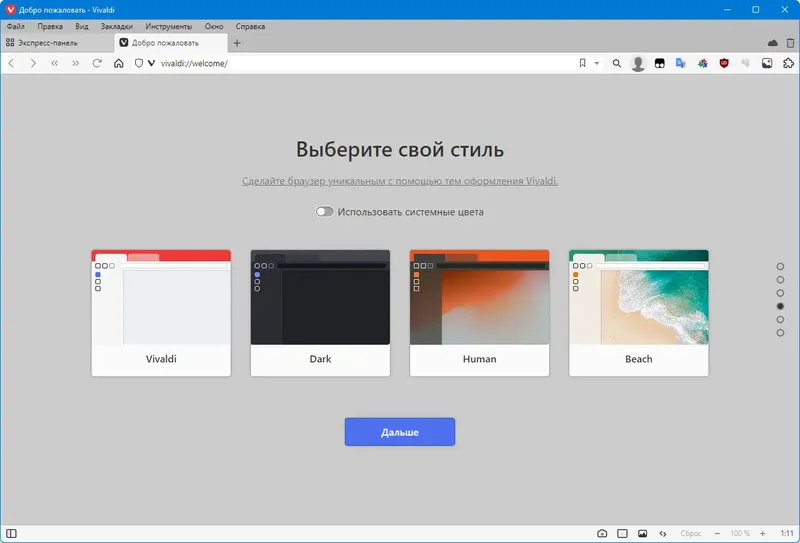Viewport: 800px width, 543px height.
Task: Click the 100 % zoom level value
Action: pyautogui.click(x=740, y=533)
